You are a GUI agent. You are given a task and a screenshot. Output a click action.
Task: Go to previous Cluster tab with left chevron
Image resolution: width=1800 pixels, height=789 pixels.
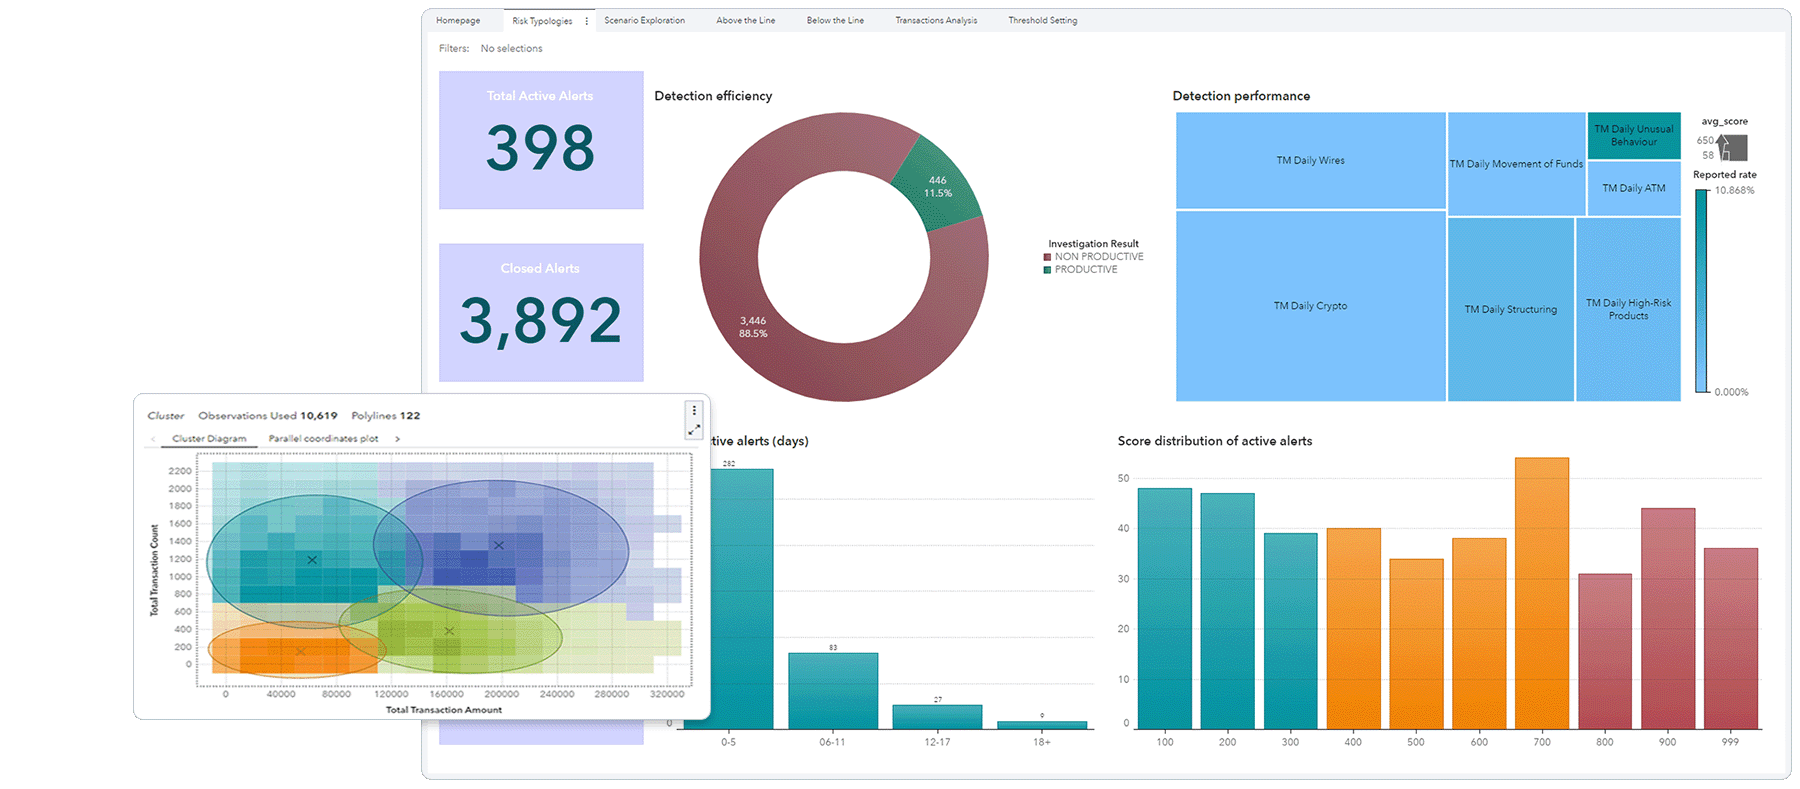(153, 439)
